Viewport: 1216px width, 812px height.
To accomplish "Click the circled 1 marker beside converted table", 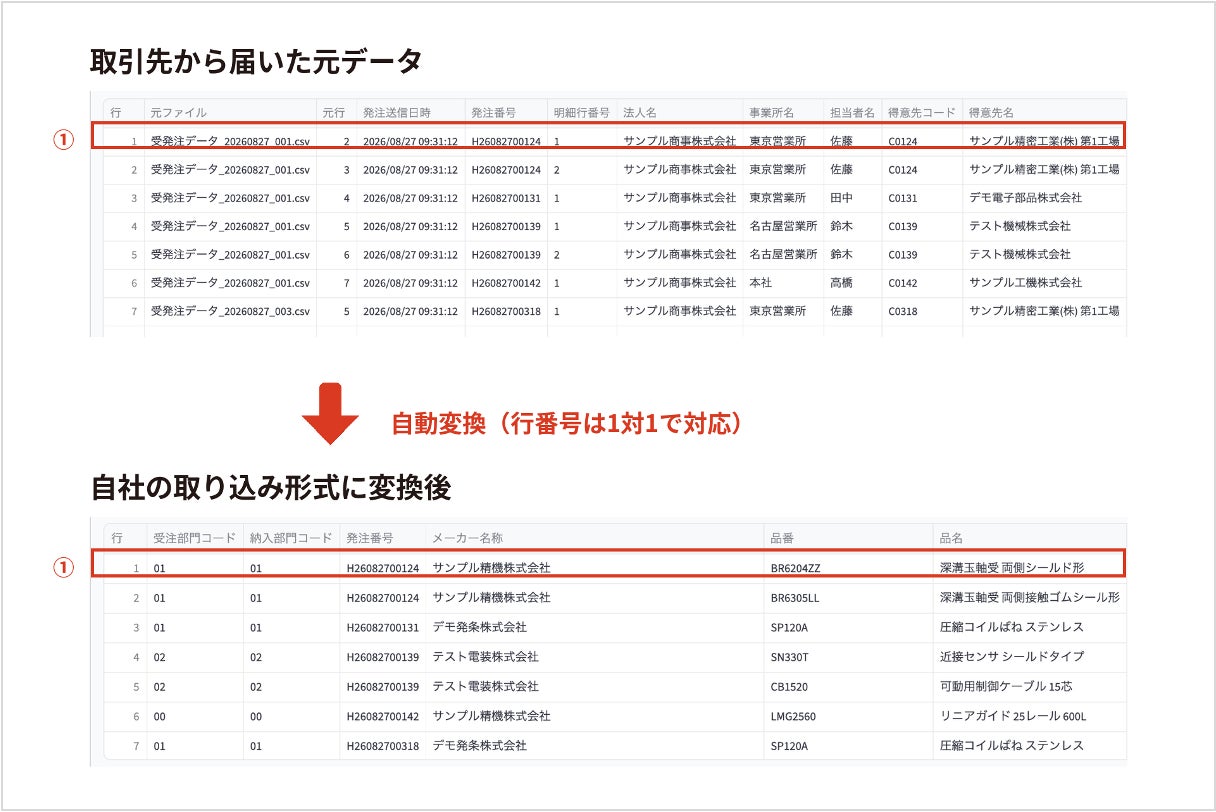I will [x=63, y=567].
